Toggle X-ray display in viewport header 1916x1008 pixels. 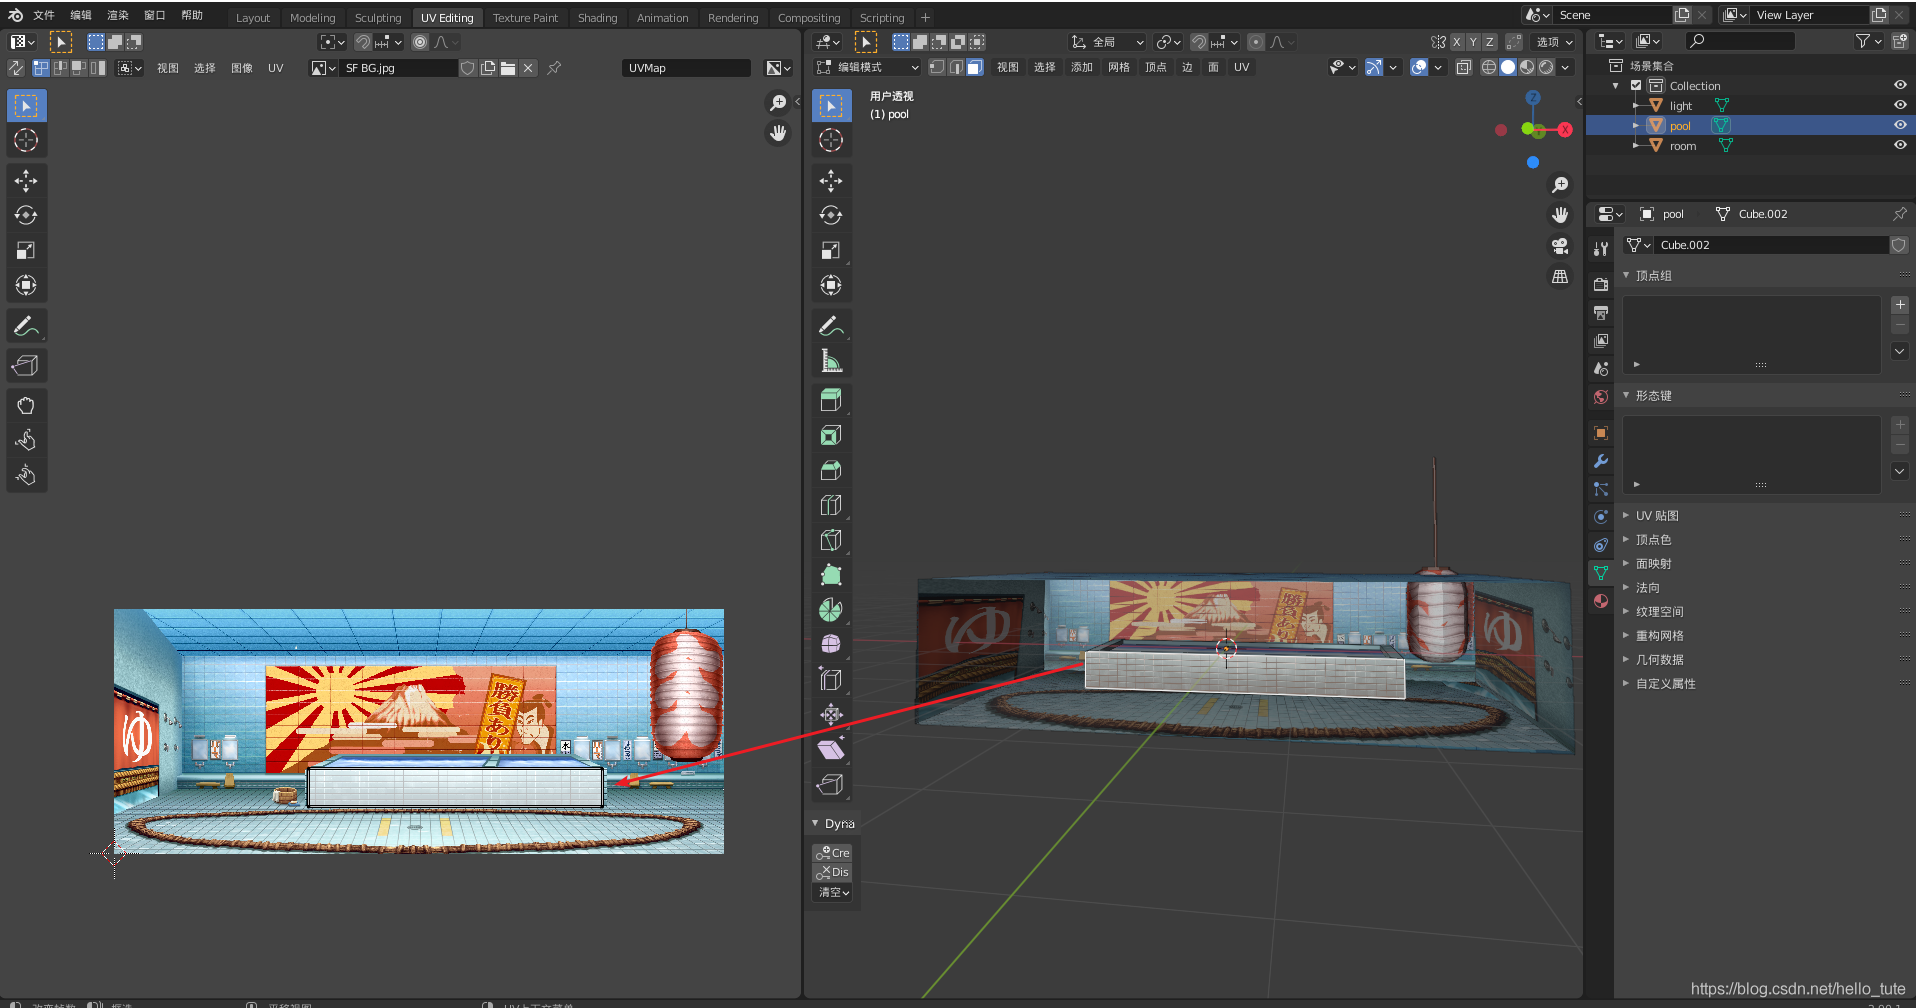pyautogui.click(x=1464, y=67)
